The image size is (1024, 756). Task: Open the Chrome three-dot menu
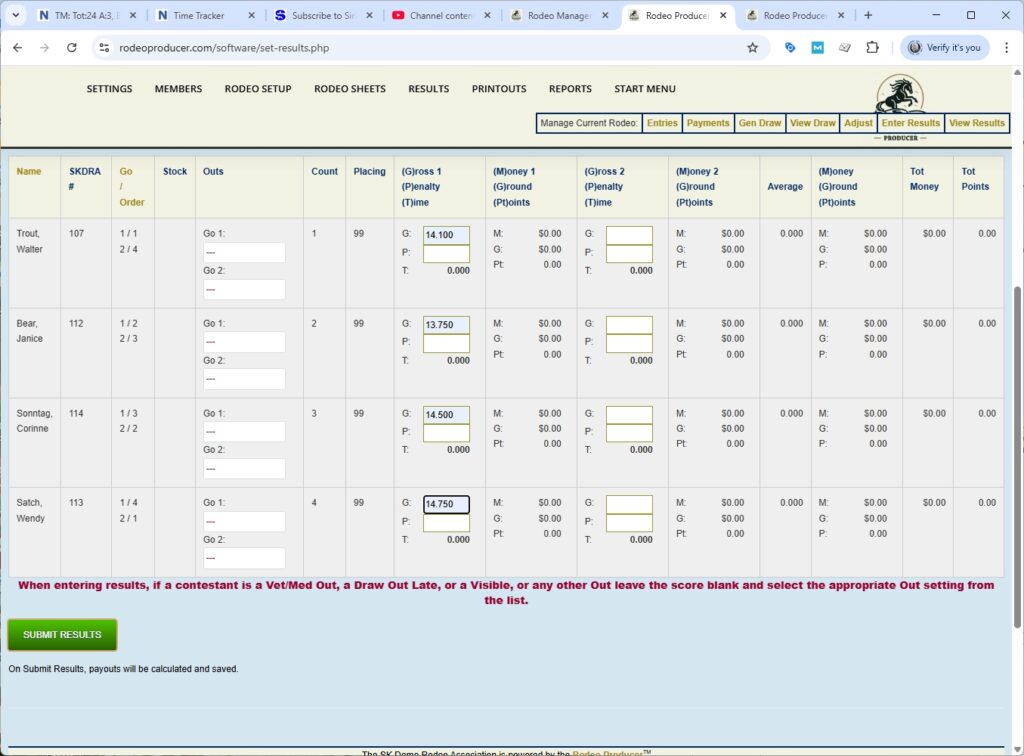click(x=1008, y=47)
